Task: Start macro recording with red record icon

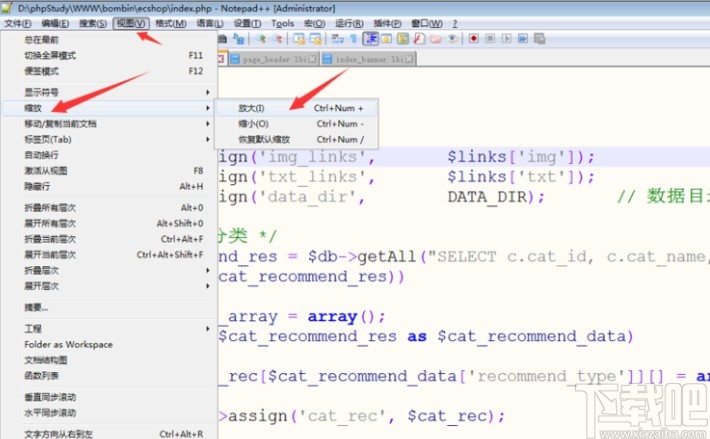Action: (x=474, y=38)
